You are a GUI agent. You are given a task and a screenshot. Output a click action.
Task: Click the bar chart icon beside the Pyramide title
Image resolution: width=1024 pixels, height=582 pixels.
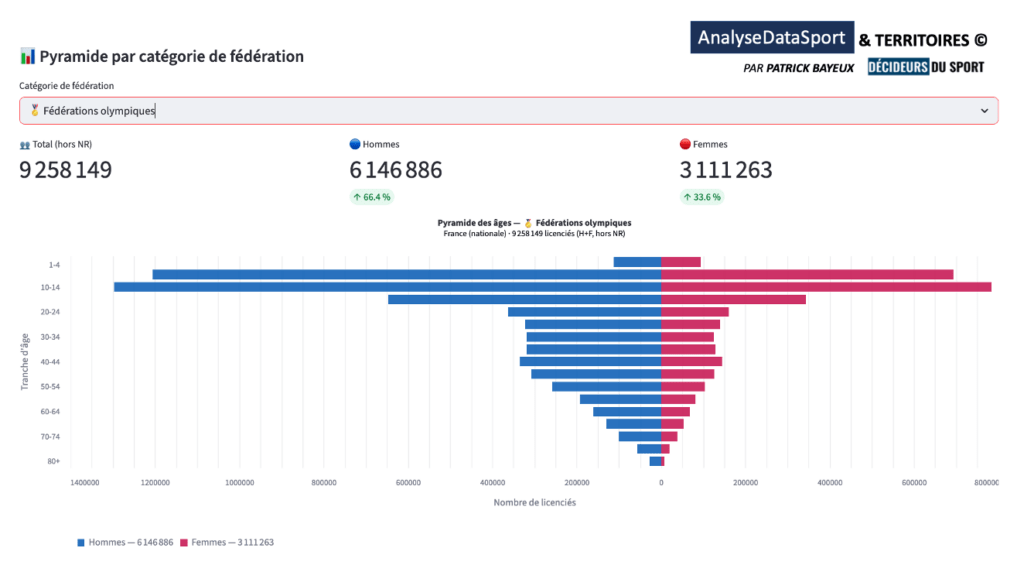28,56
